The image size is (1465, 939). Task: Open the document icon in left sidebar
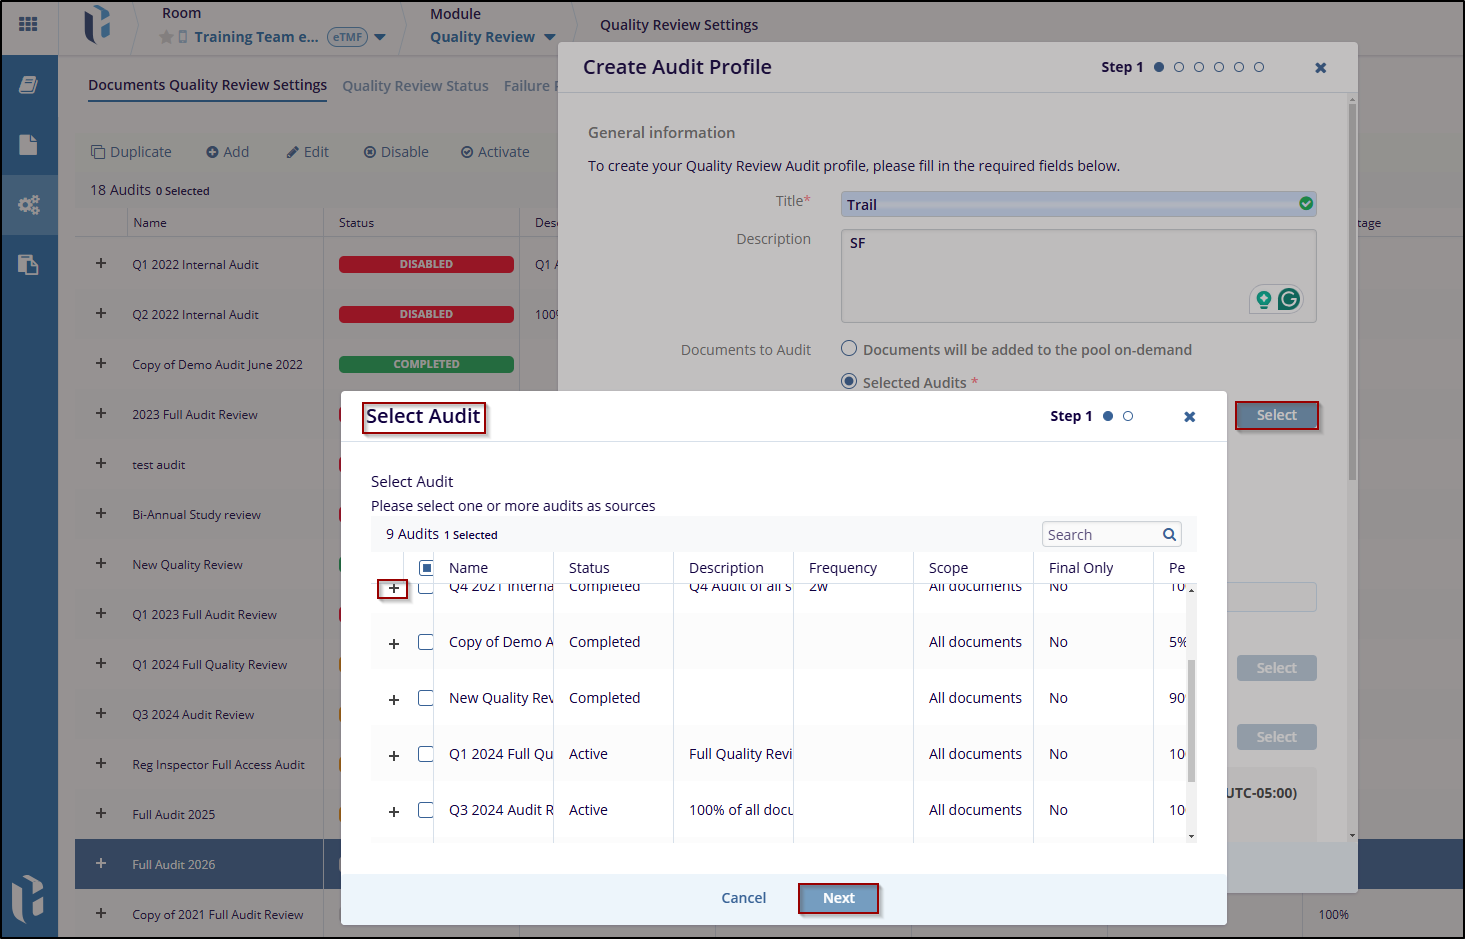[x=28, y=145]
